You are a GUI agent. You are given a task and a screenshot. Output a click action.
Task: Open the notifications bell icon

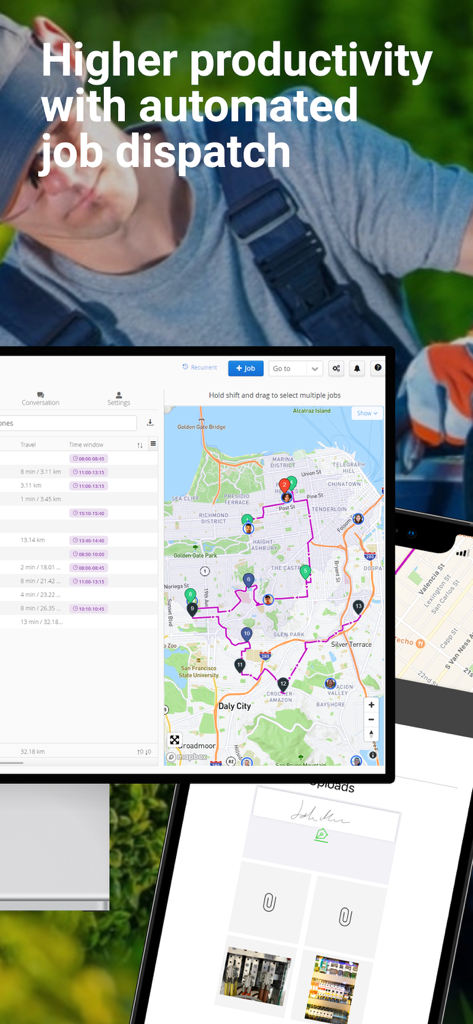(357, 368)
